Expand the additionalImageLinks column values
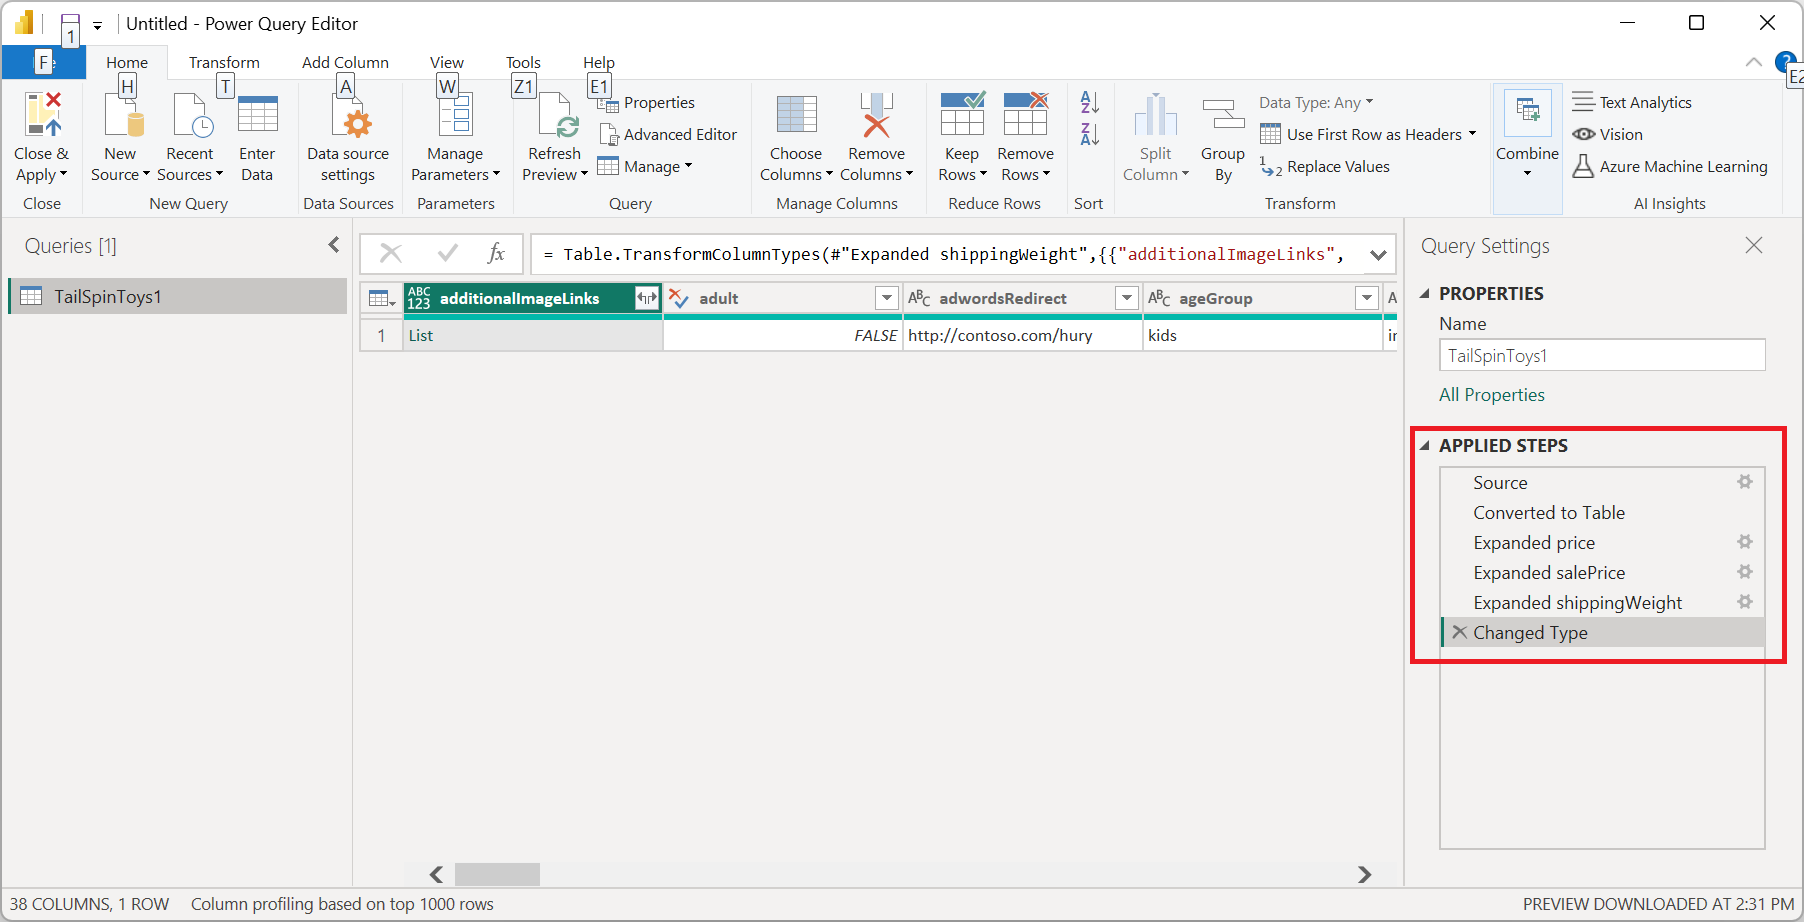1804x922 pixels. 647,298
